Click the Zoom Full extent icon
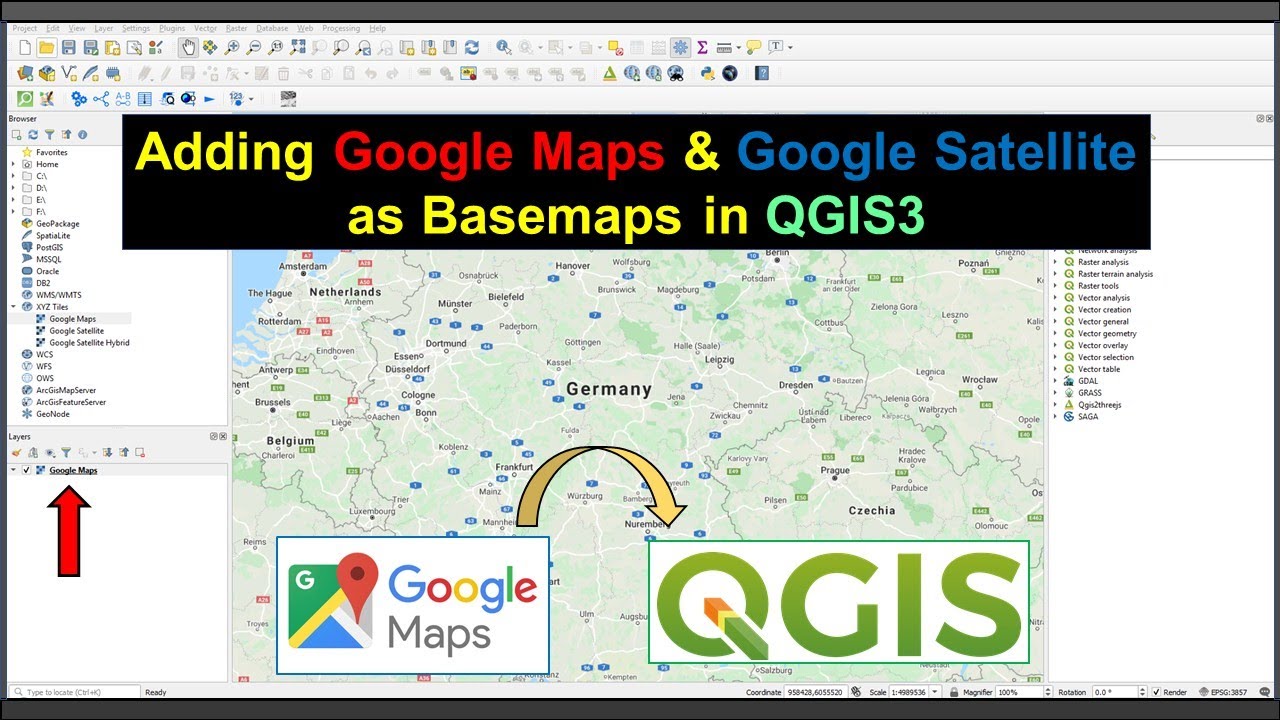 pos(298,47)
